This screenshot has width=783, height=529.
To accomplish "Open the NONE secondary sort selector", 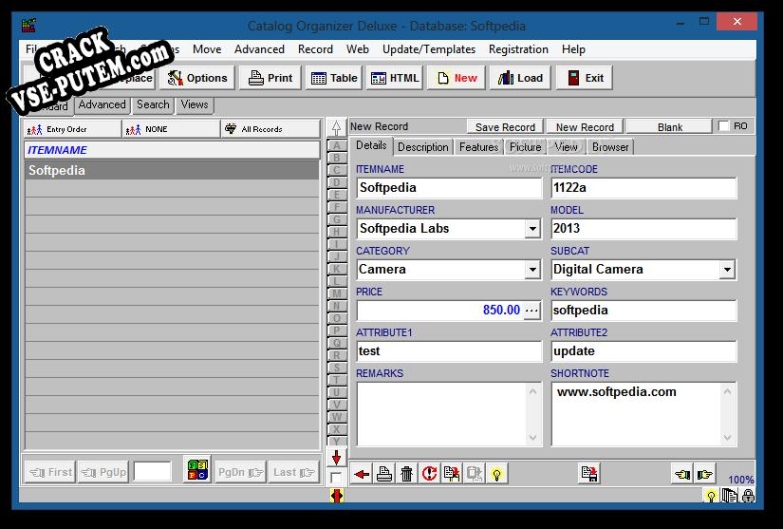I will (x=171, y=129).
